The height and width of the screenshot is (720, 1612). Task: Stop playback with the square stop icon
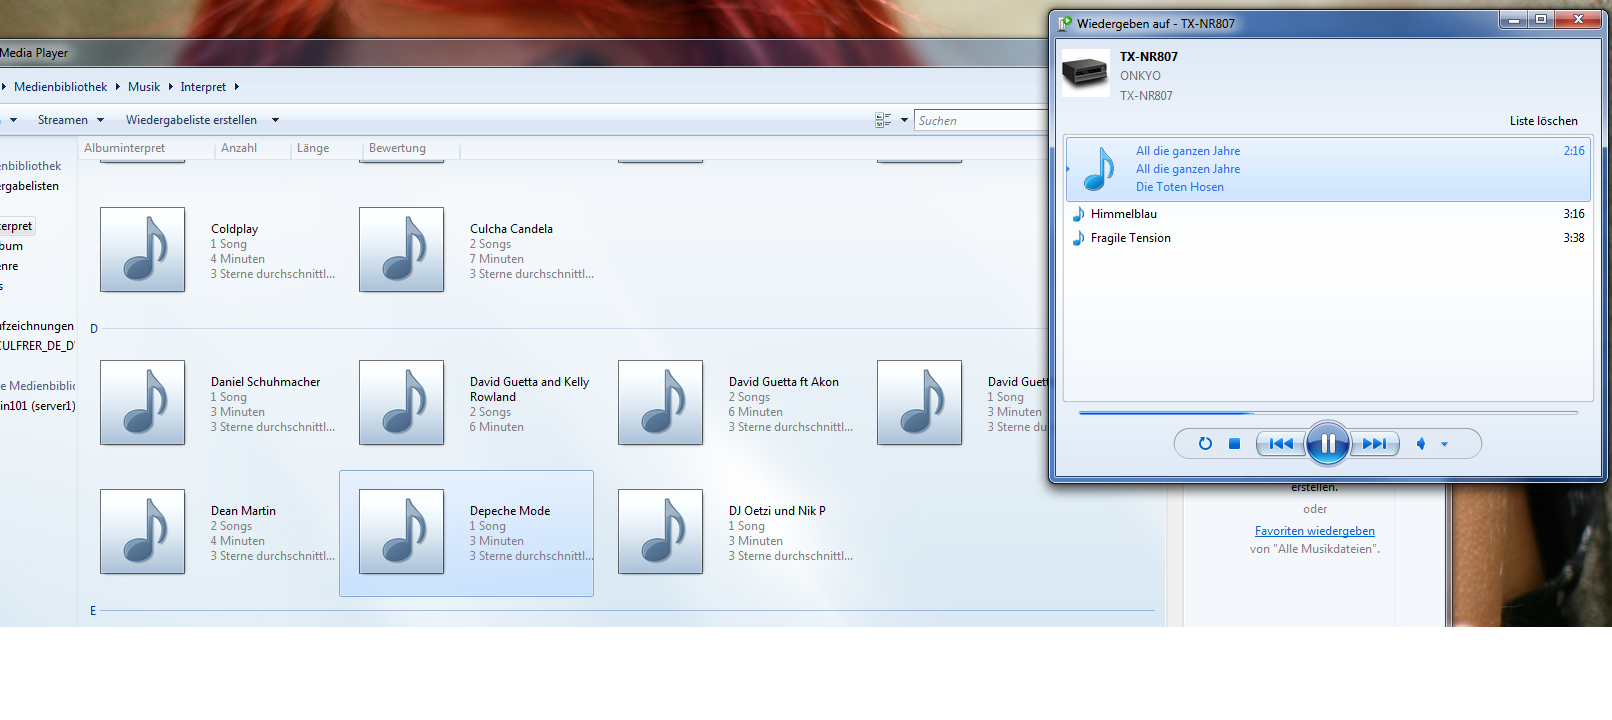tap(1234, 444)
